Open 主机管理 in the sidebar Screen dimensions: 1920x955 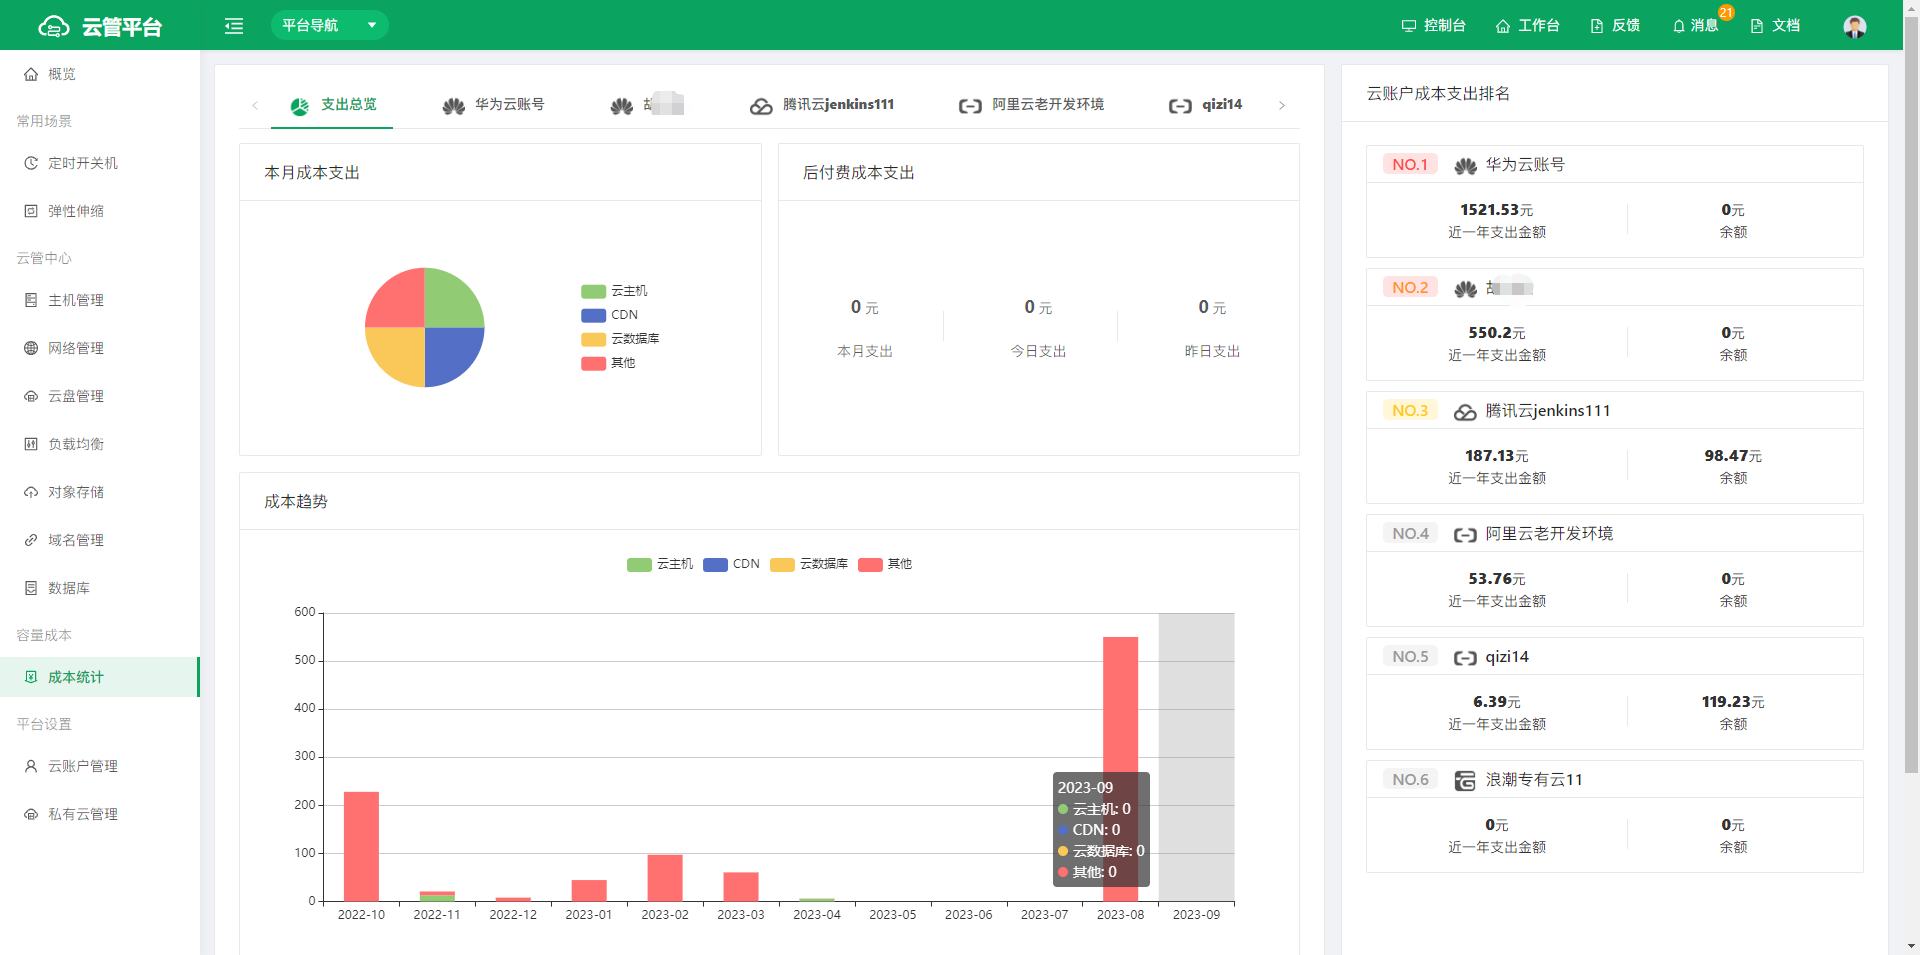click(100, 300)
